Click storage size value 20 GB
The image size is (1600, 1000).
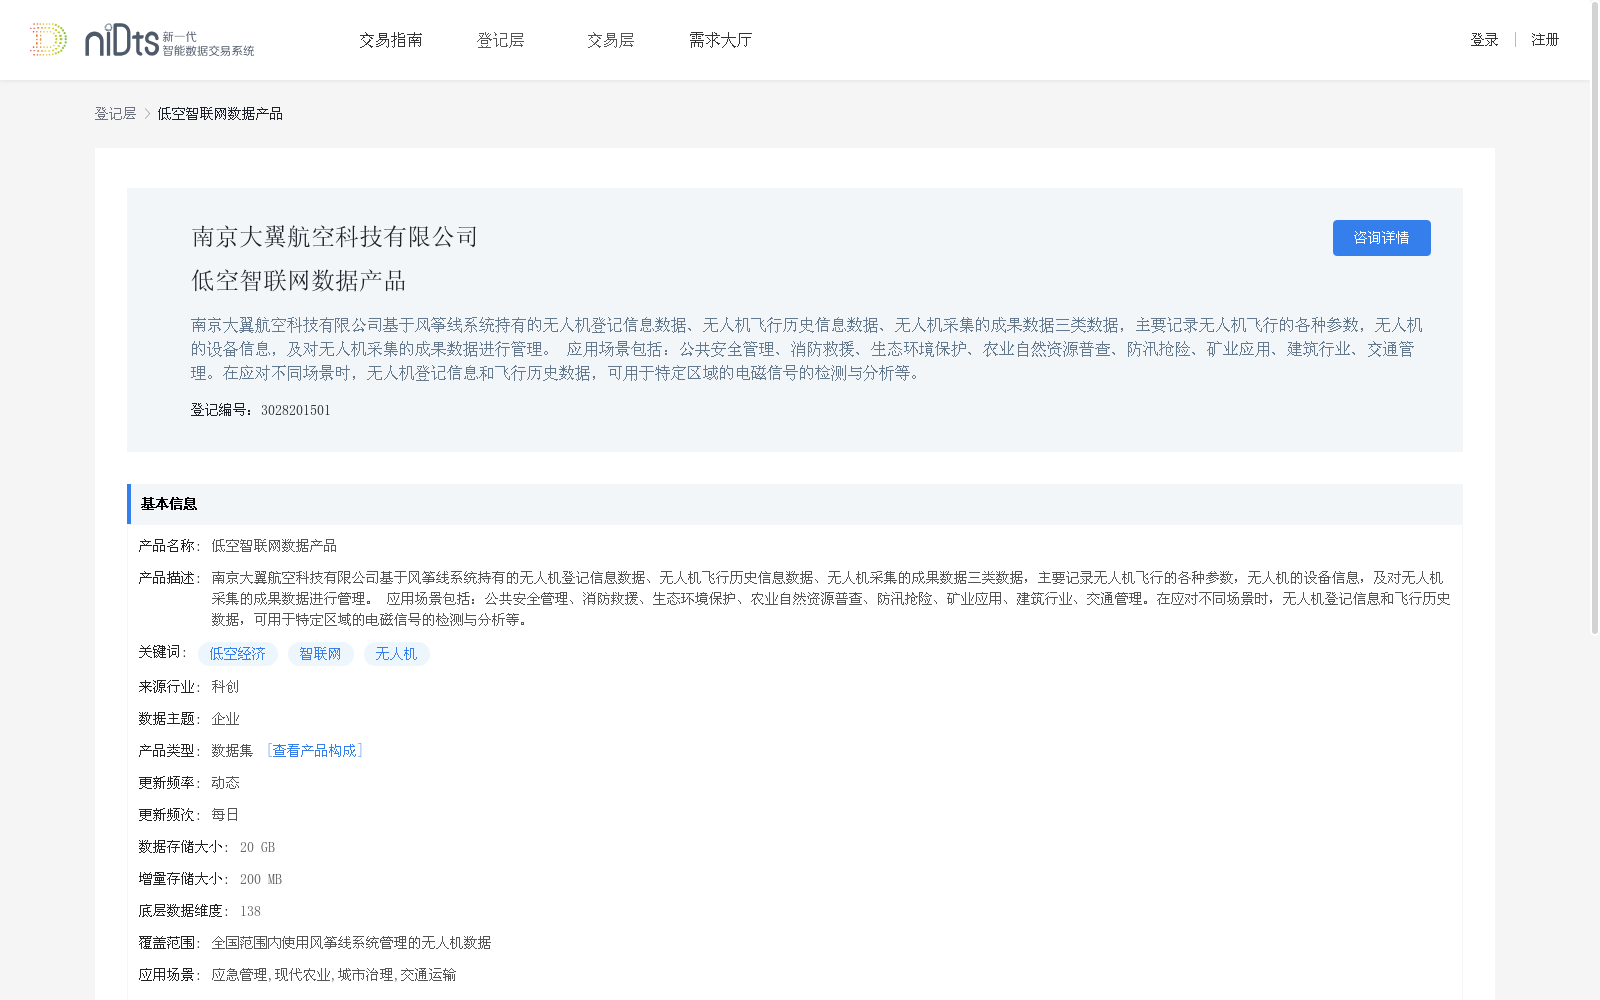coord(257,847)
